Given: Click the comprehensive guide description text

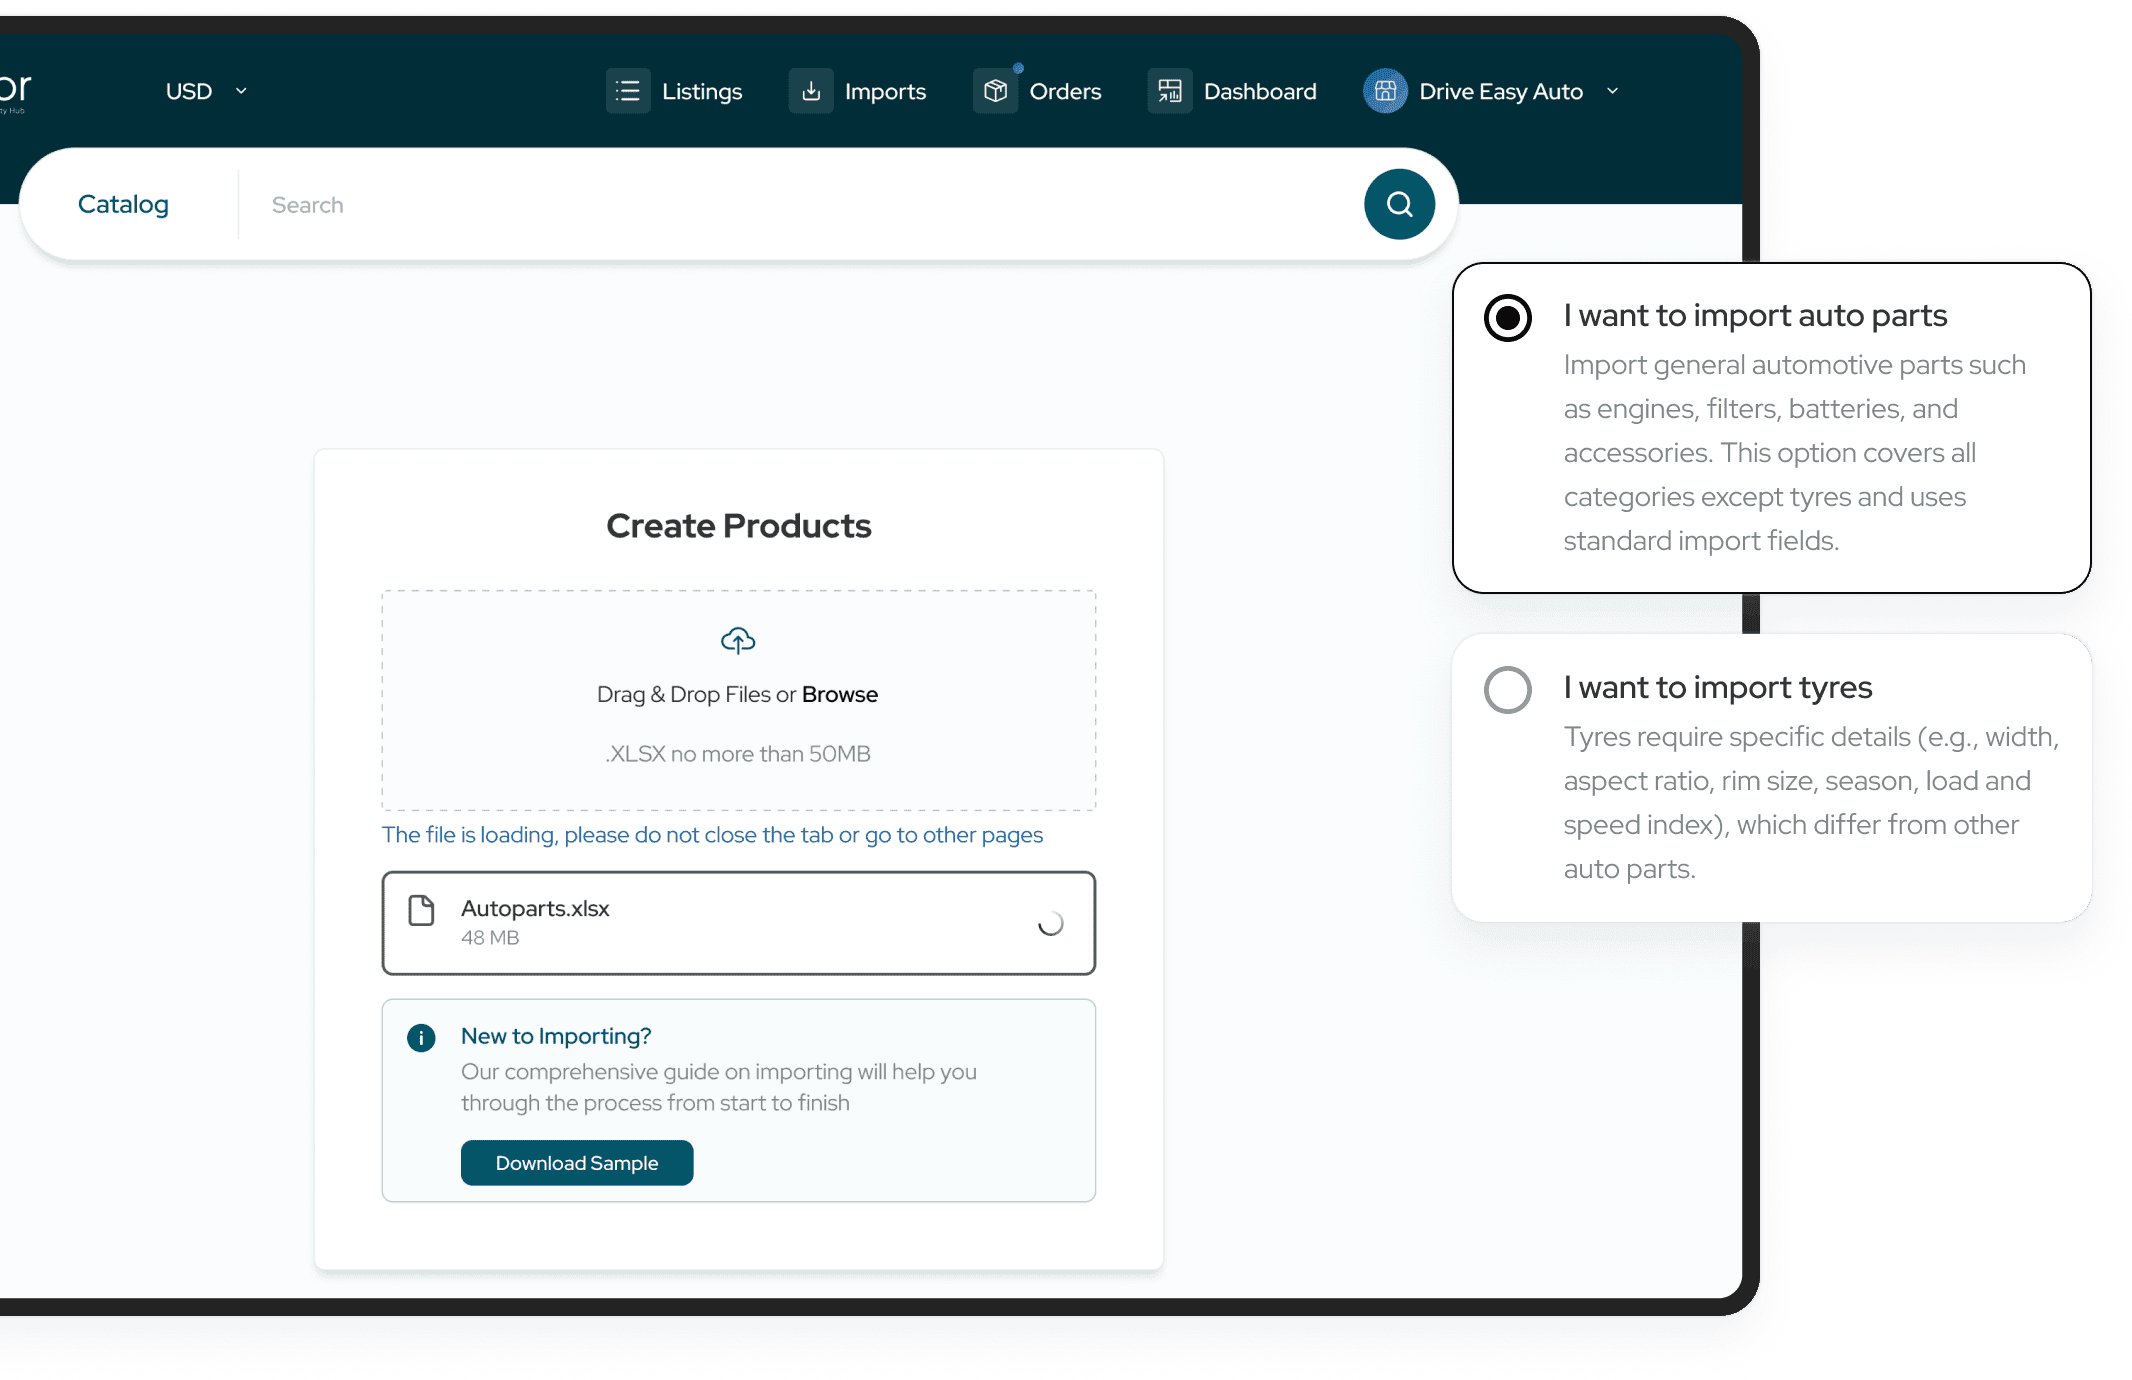Looking at the screenshot, I should 718,1087.
